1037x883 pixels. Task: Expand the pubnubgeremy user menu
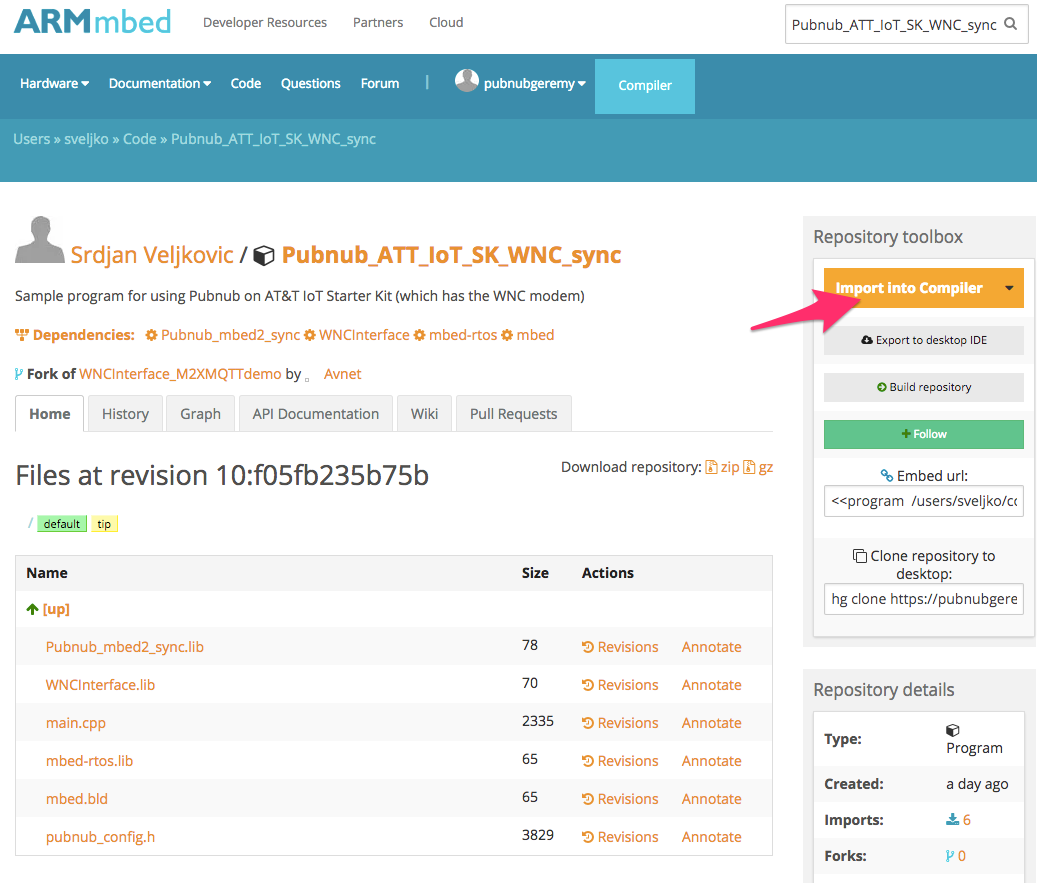pyautogui.click(x=534, y=84)
